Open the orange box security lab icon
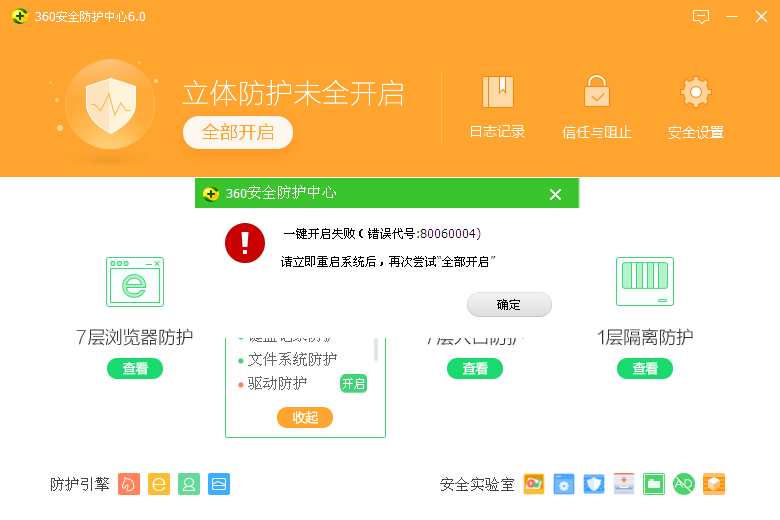Image resolution: width=780 pixels, height=520 pixels. 714,484
